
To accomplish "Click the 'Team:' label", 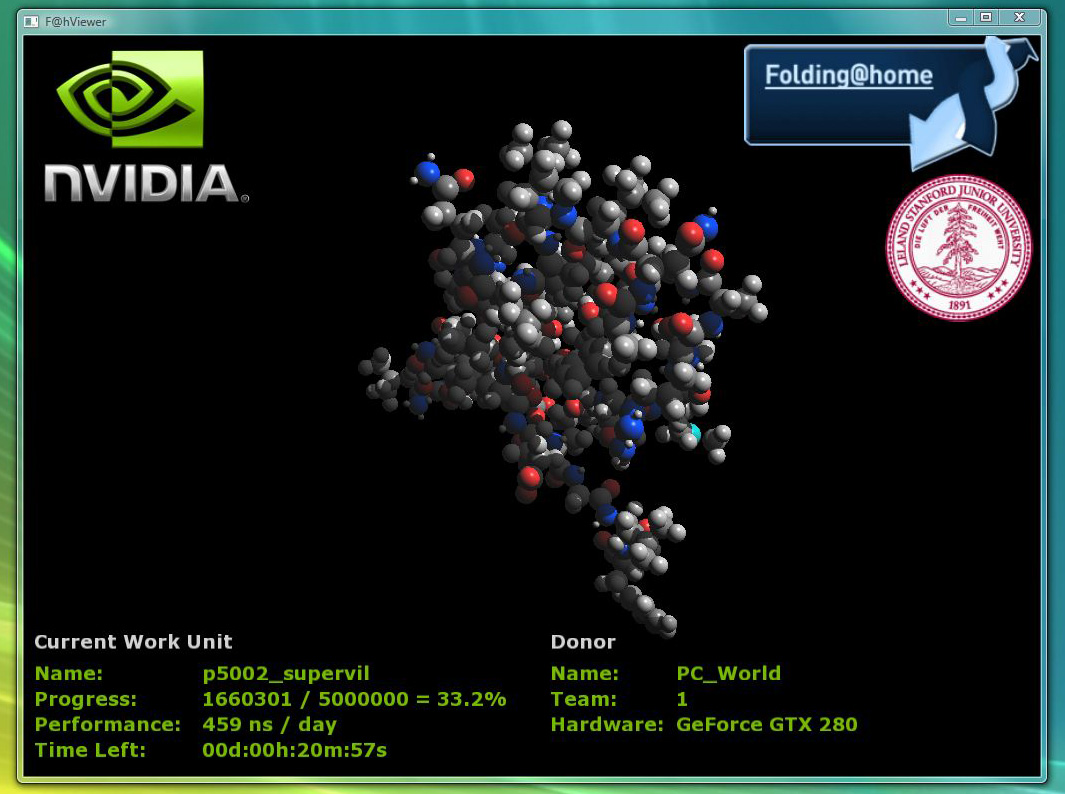I will (583, 699).
